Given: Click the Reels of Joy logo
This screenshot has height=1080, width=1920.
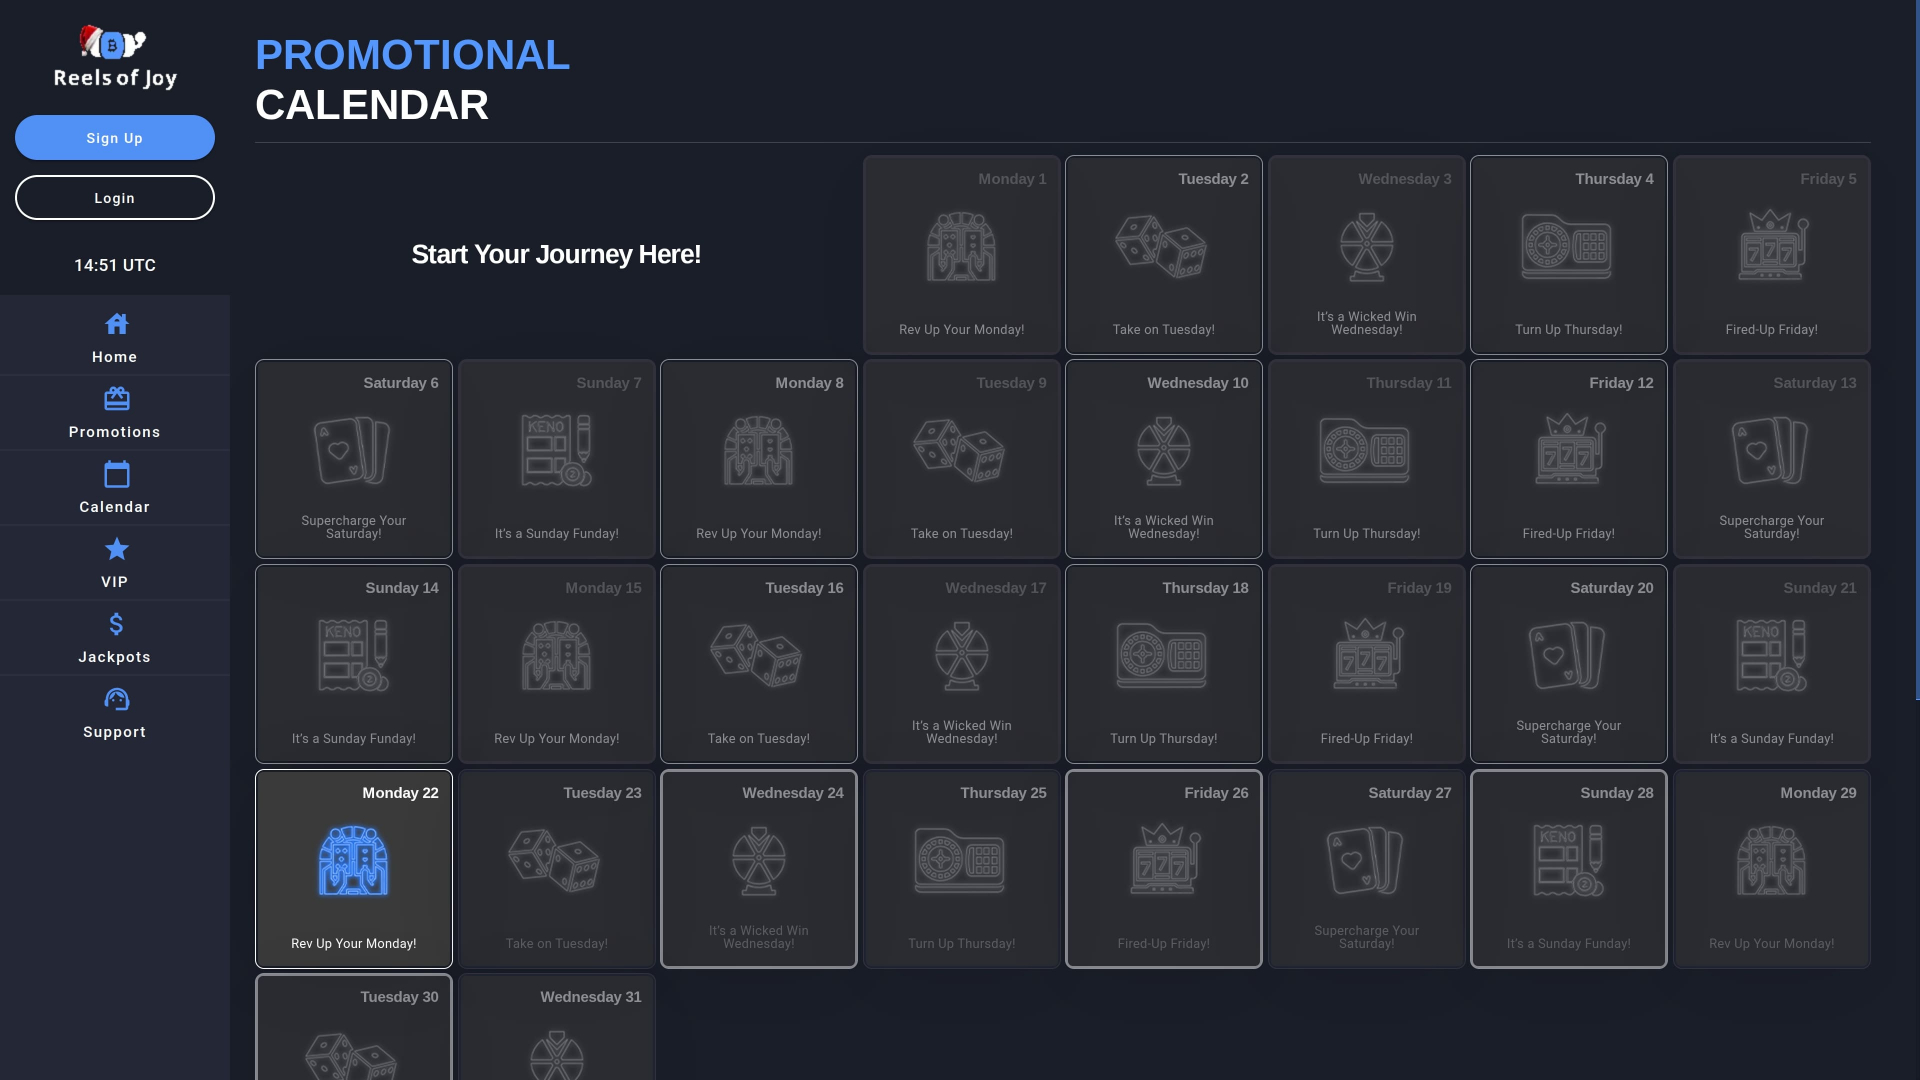Looking at the screenshot, I should point(114,57).
